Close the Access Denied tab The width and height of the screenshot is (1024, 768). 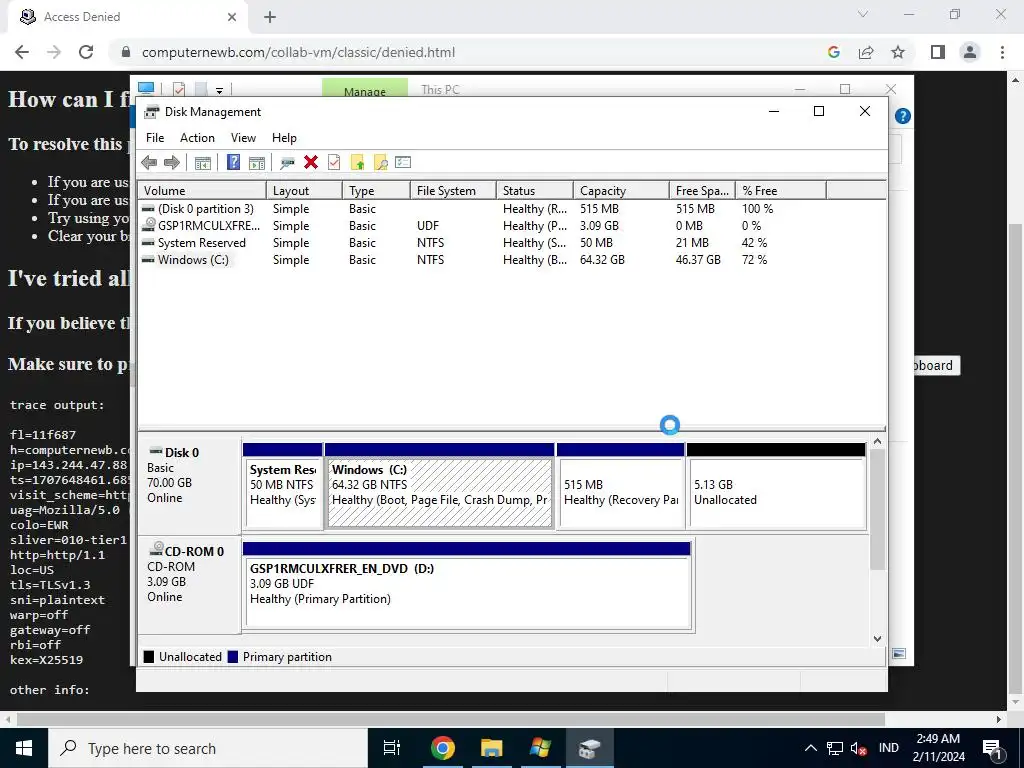tap(232, 17)
